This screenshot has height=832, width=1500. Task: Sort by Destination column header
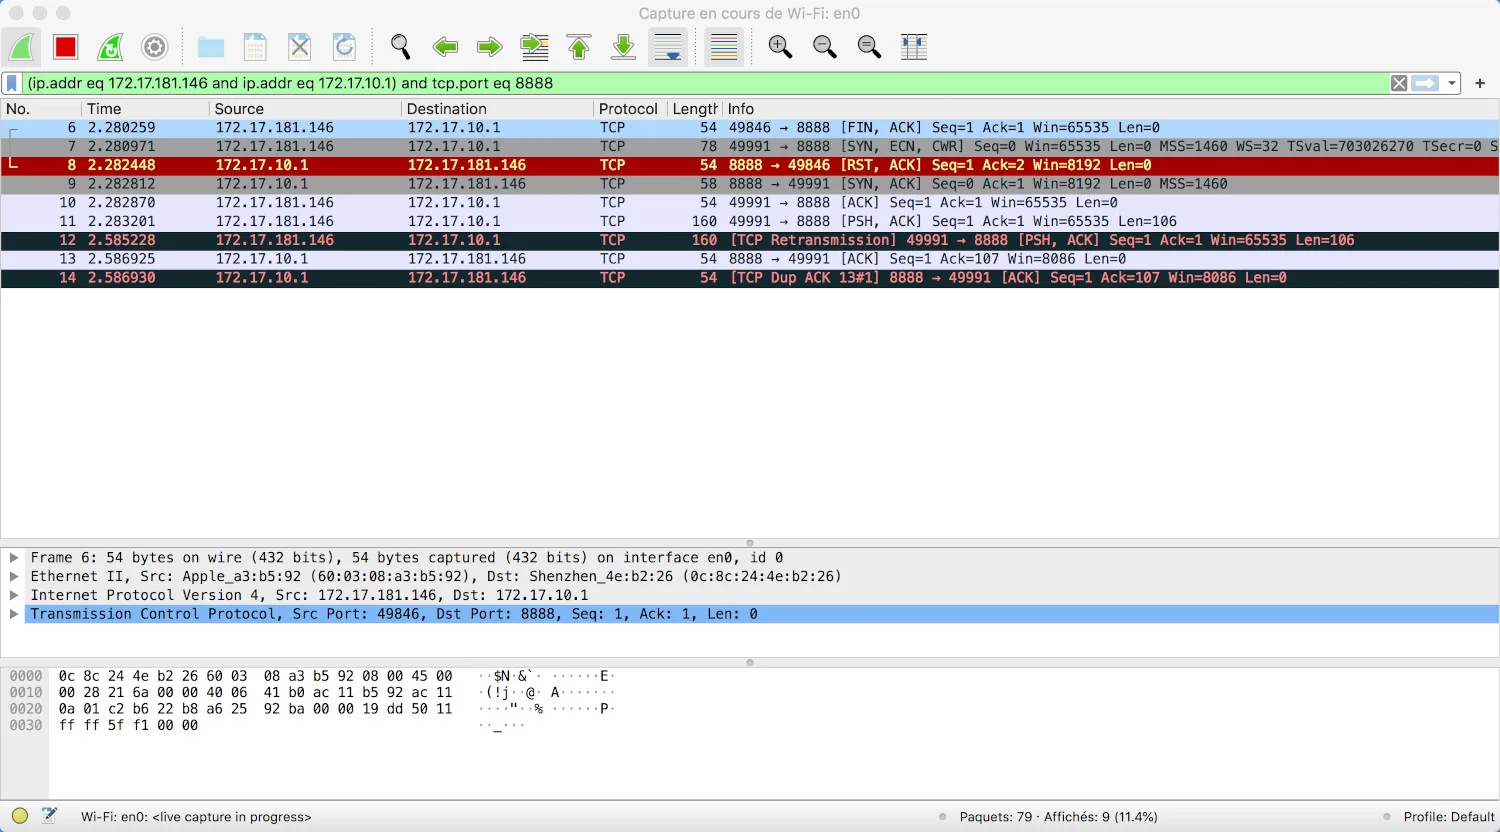pos(497,109)
